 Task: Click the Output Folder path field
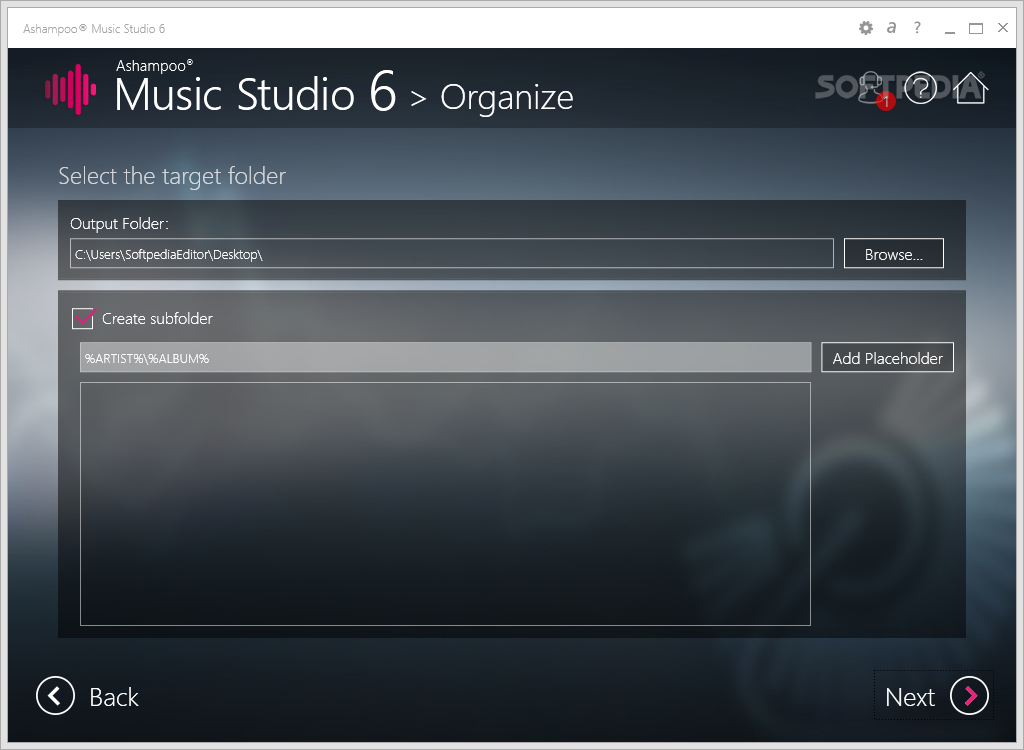coord(452,253)
